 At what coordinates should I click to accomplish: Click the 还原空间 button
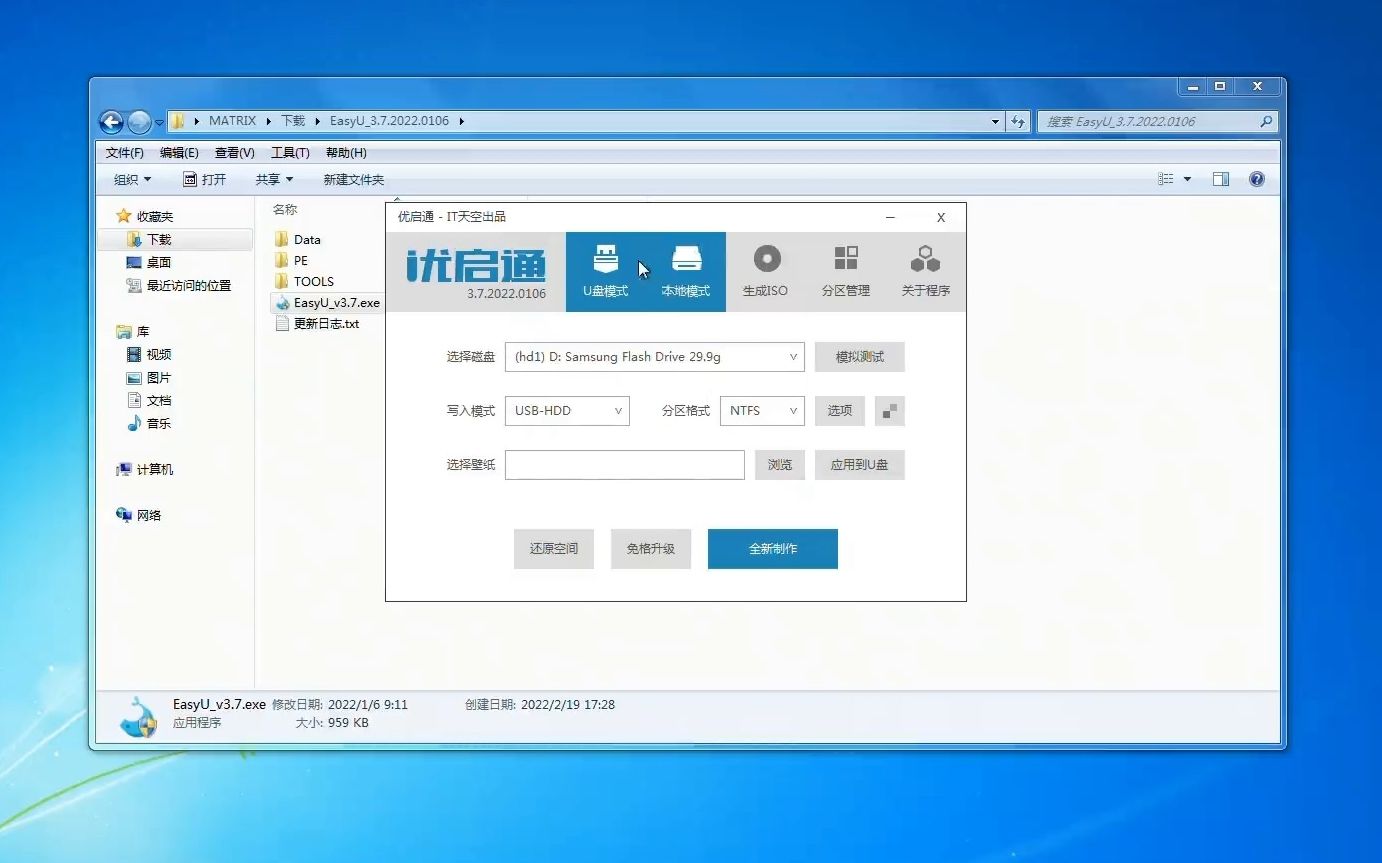(x=554, y=549)
